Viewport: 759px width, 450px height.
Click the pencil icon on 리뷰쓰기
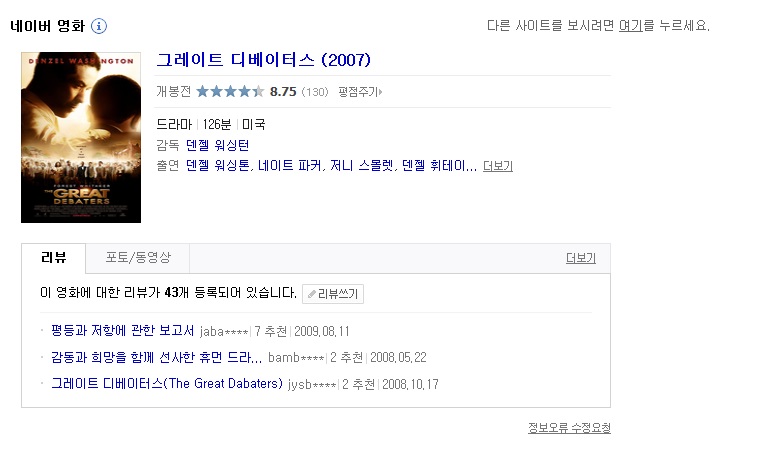tap(312, 294)
